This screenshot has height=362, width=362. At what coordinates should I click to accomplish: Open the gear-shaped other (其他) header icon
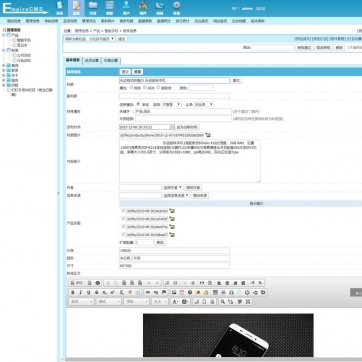177,8
